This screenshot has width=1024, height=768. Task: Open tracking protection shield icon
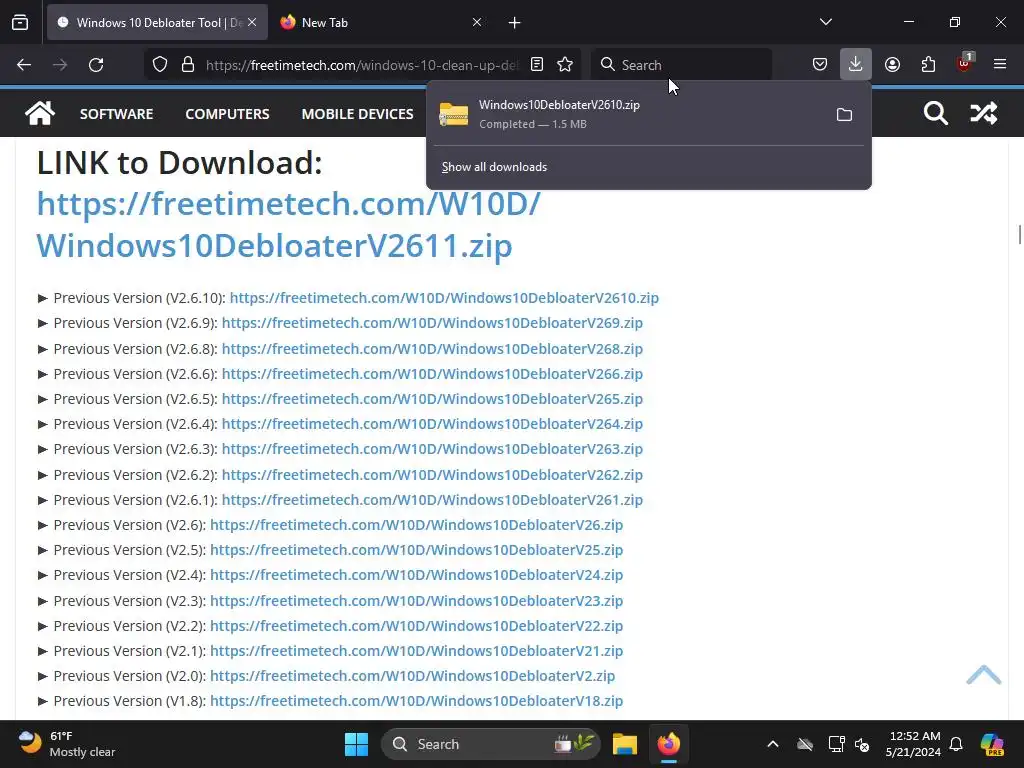pyautogui.click(x=160, y=65)
